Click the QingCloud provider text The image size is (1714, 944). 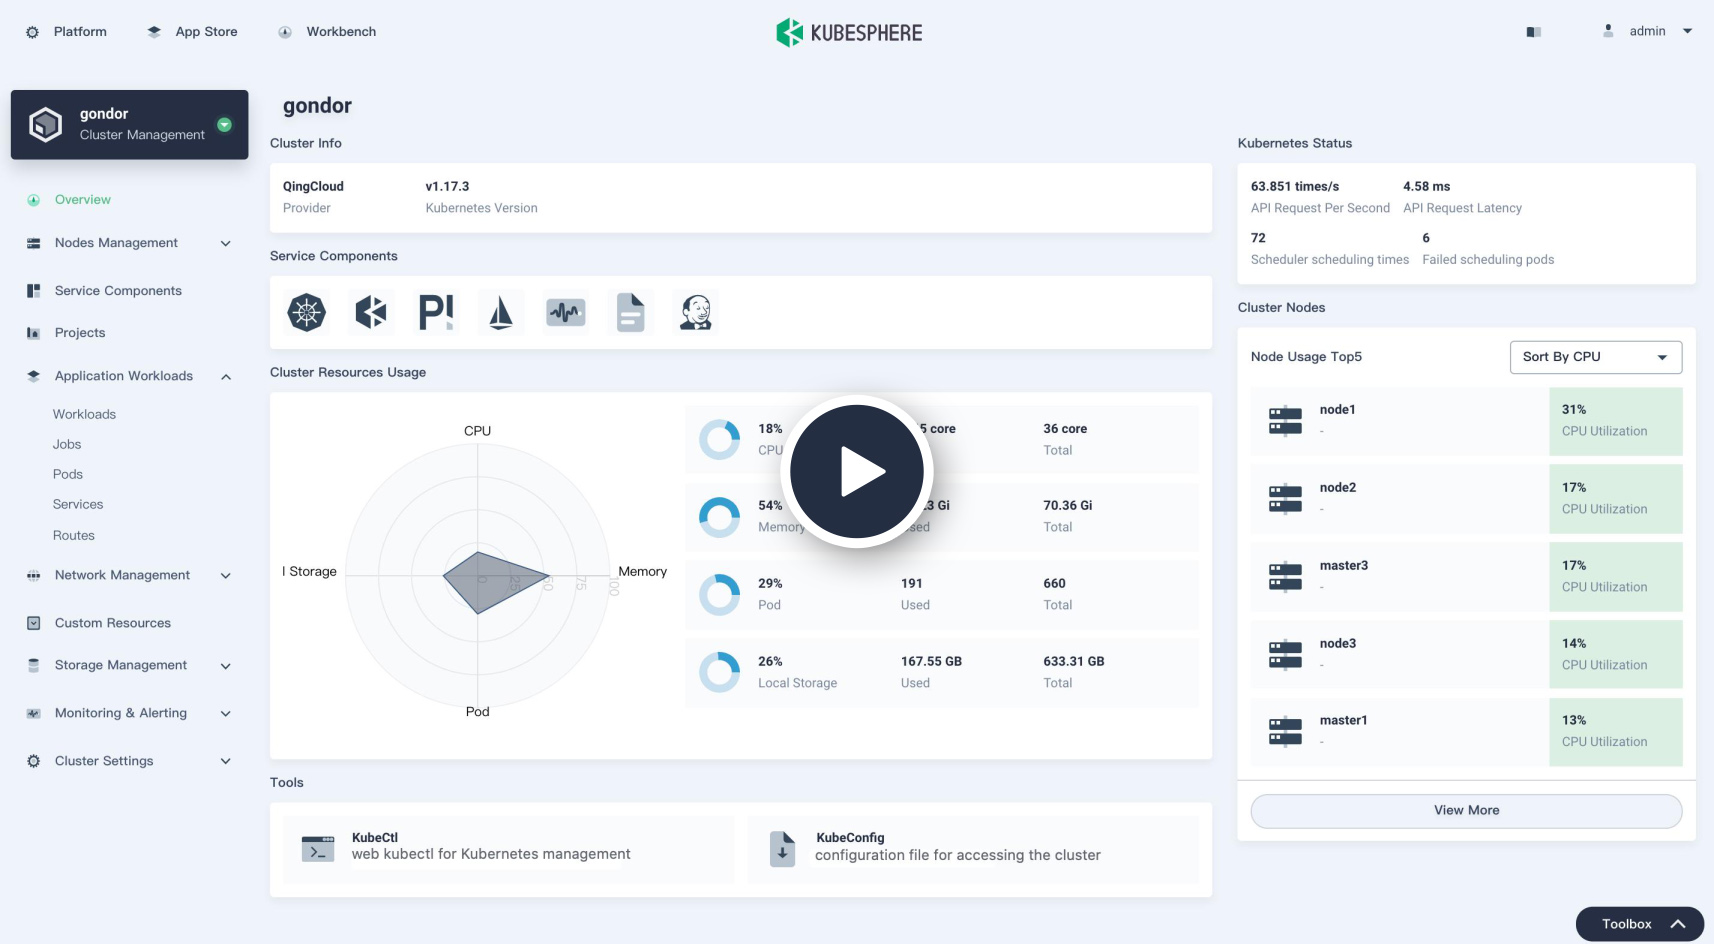tap(313, 187)
